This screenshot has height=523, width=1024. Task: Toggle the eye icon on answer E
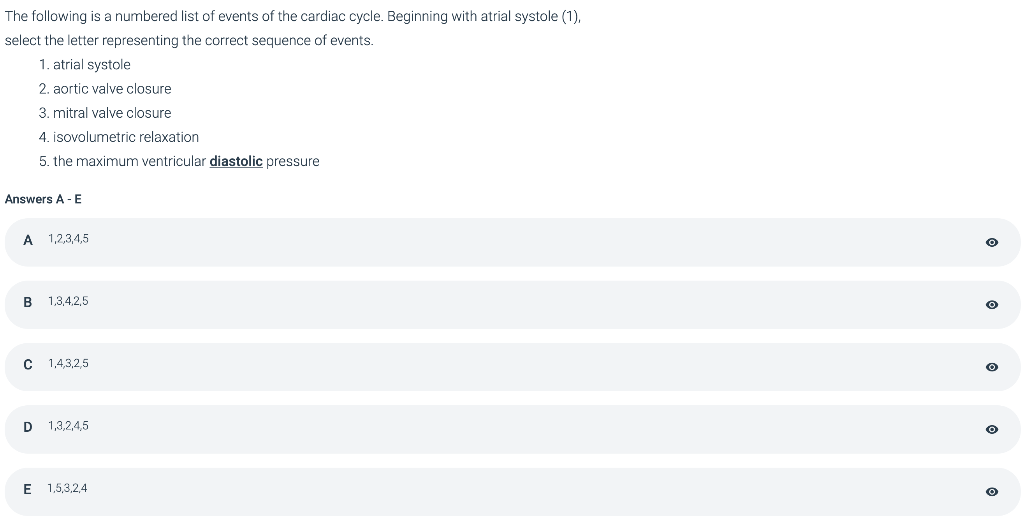[x=991, y=491]
